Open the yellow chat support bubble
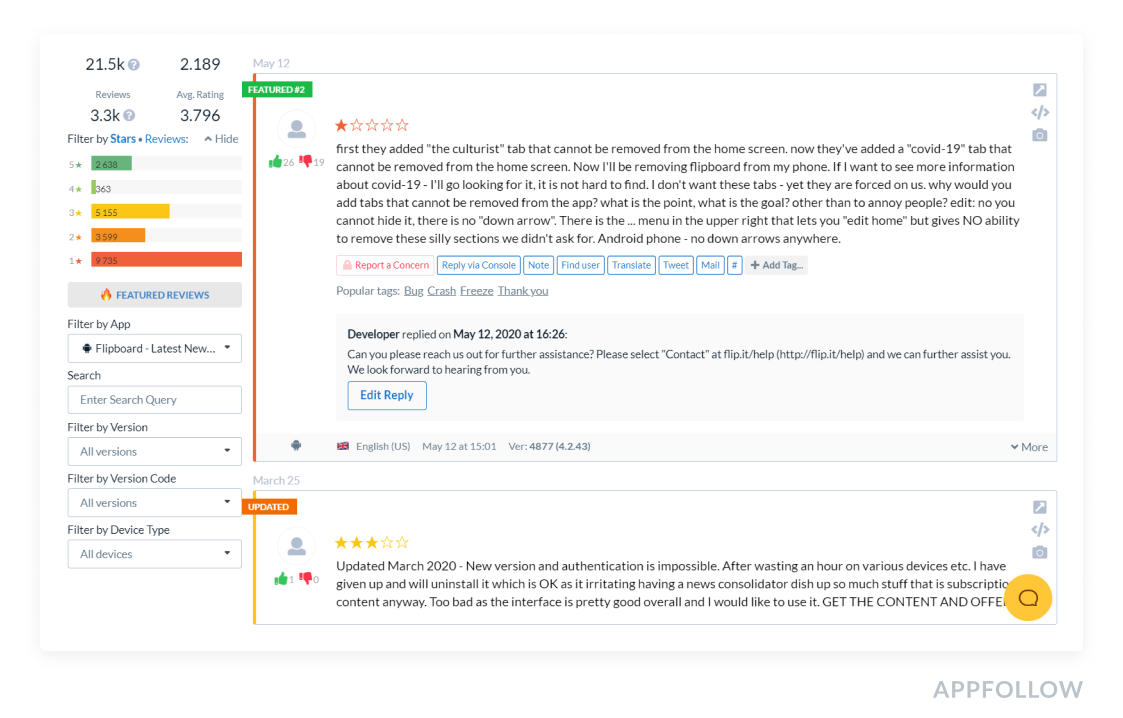This screenshot has width=1123, height=718. click(x=1028, y=598)
